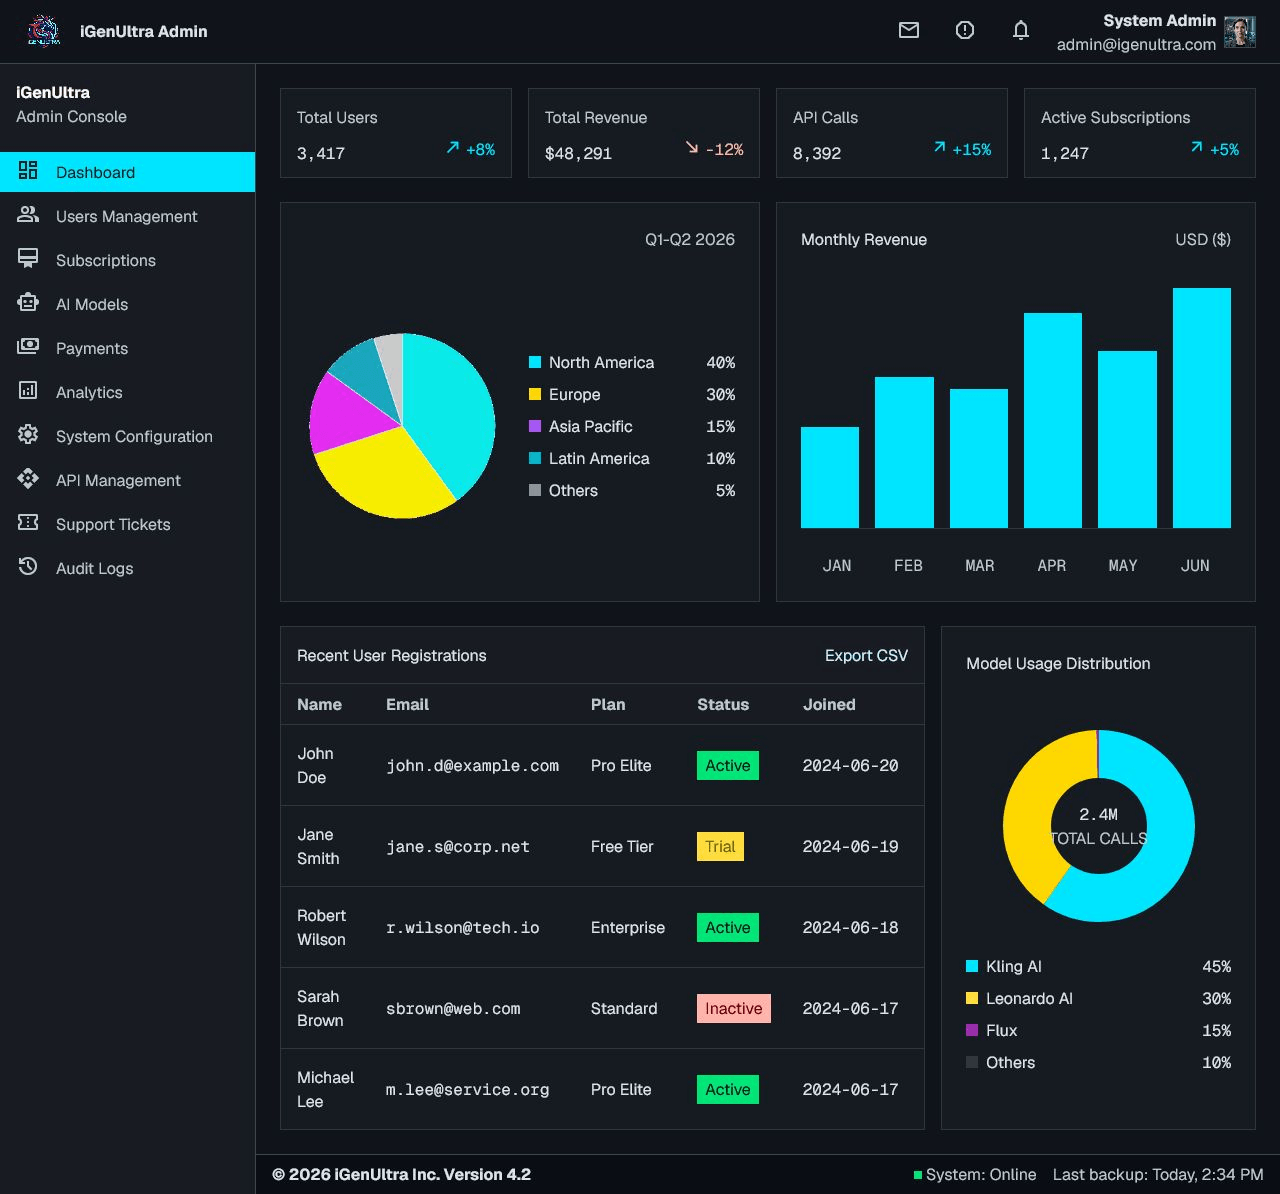Click the AI Models robot icon

[x=28, y=303]
